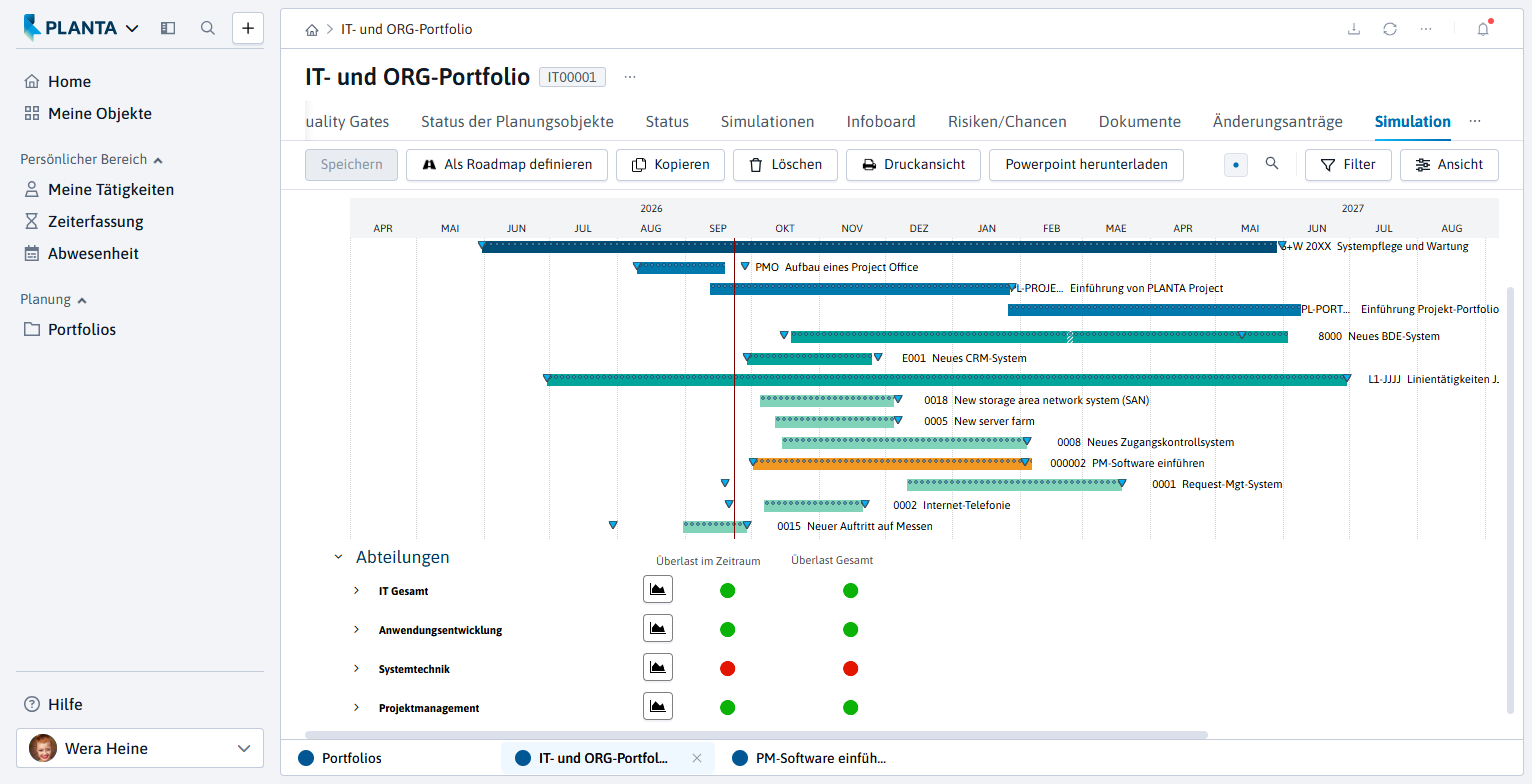Open the Hilfe link
This screenshot has height=784, width=1532.
pos(66,705)
